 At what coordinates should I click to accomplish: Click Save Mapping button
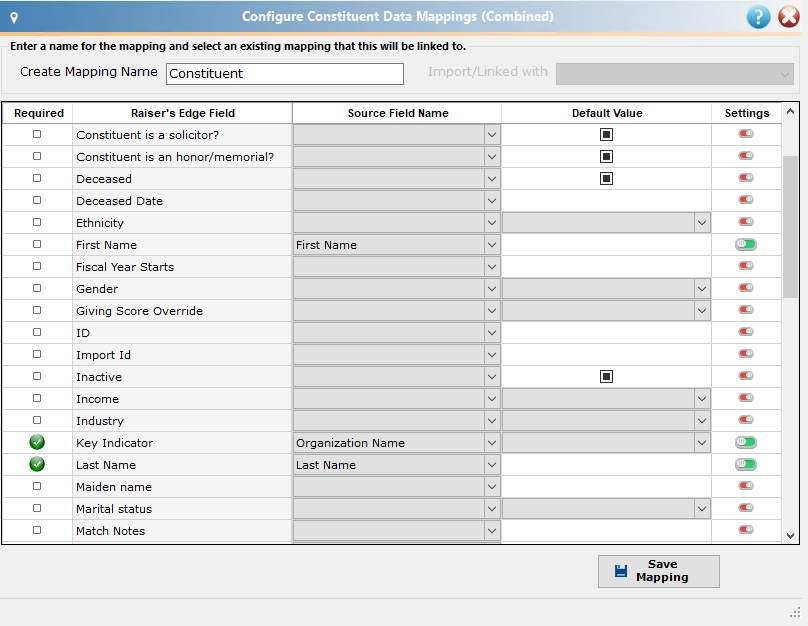[x=659, y=571]
